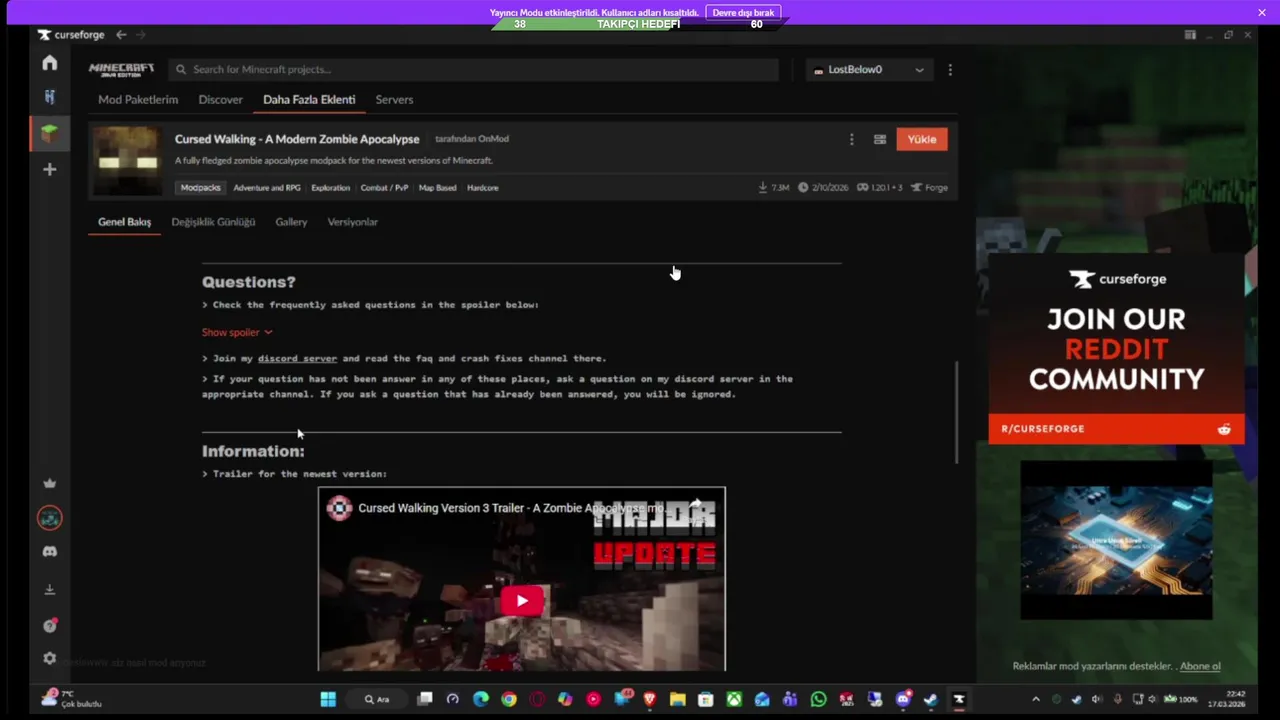This screenshot has width=1280, height=720.
Task: Click the CurseForge logo in title bar
Action: point(72,35)
